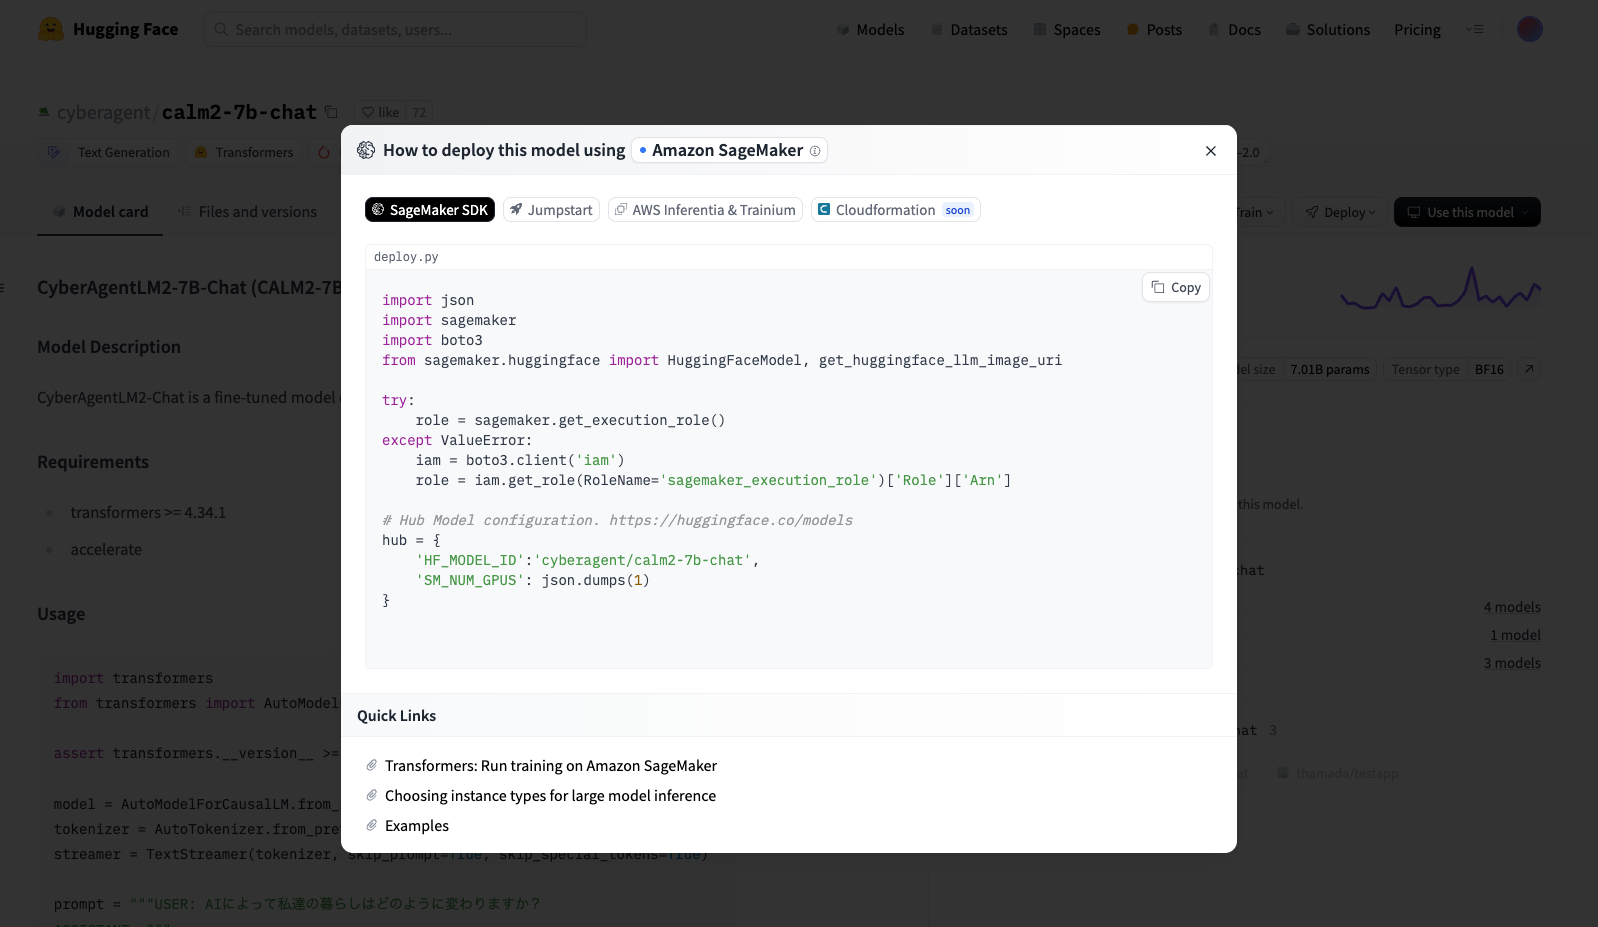Open the extra navigation menu icon
Screen dimensions: 1598x927
[1475, 30]
